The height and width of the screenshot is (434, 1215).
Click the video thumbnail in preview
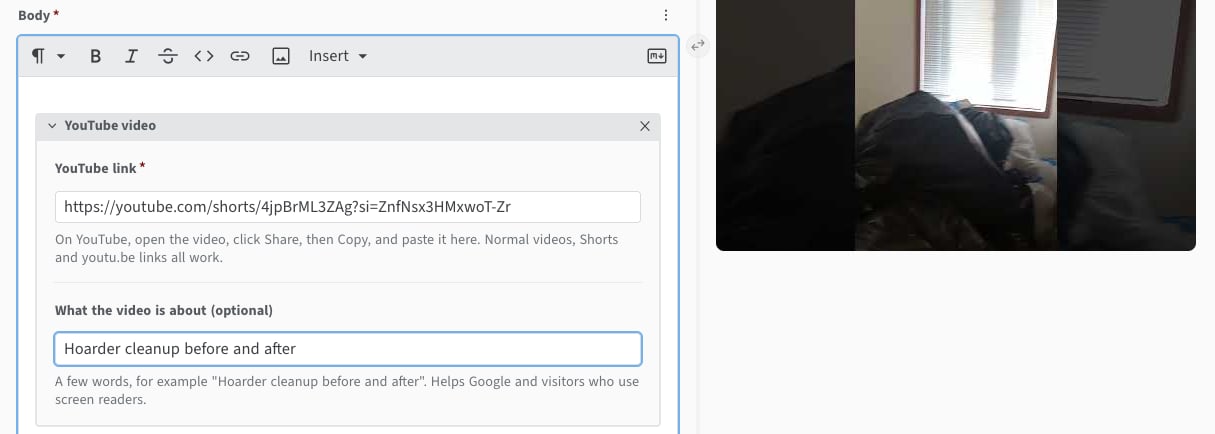(x=956, y=125)
